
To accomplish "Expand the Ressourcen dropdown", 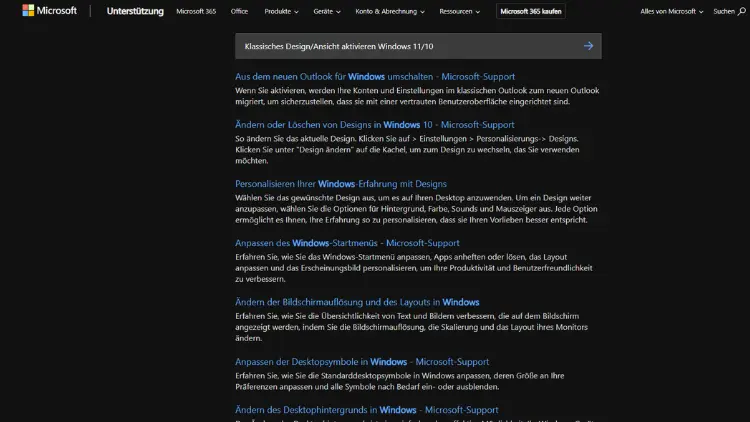I will (x=459, y=11).
